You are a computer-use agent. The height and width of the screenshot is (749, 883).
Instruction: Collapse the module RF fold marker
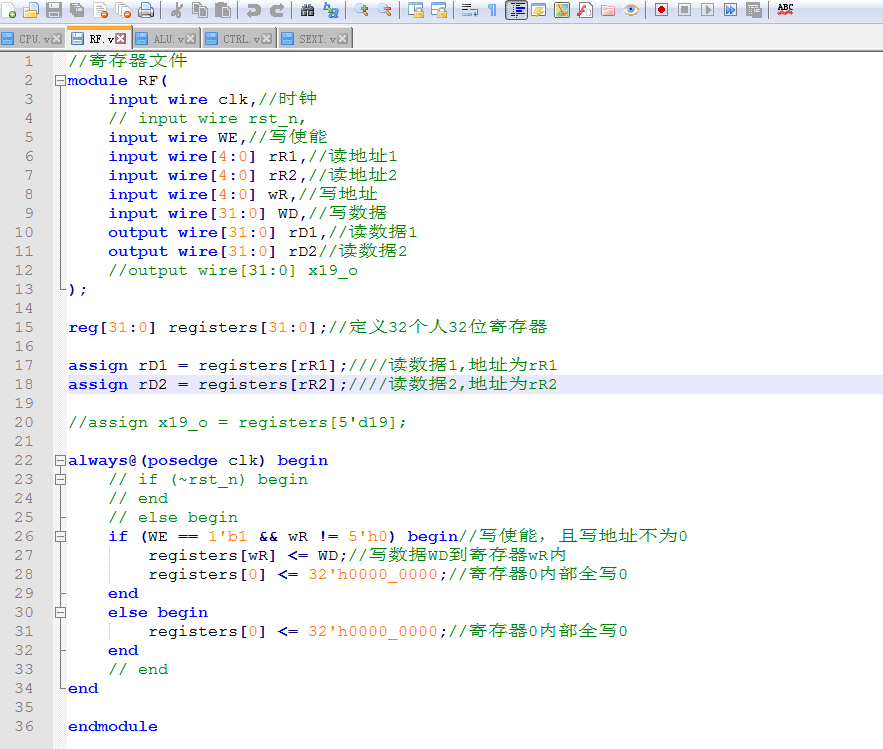tap(60, 81)
